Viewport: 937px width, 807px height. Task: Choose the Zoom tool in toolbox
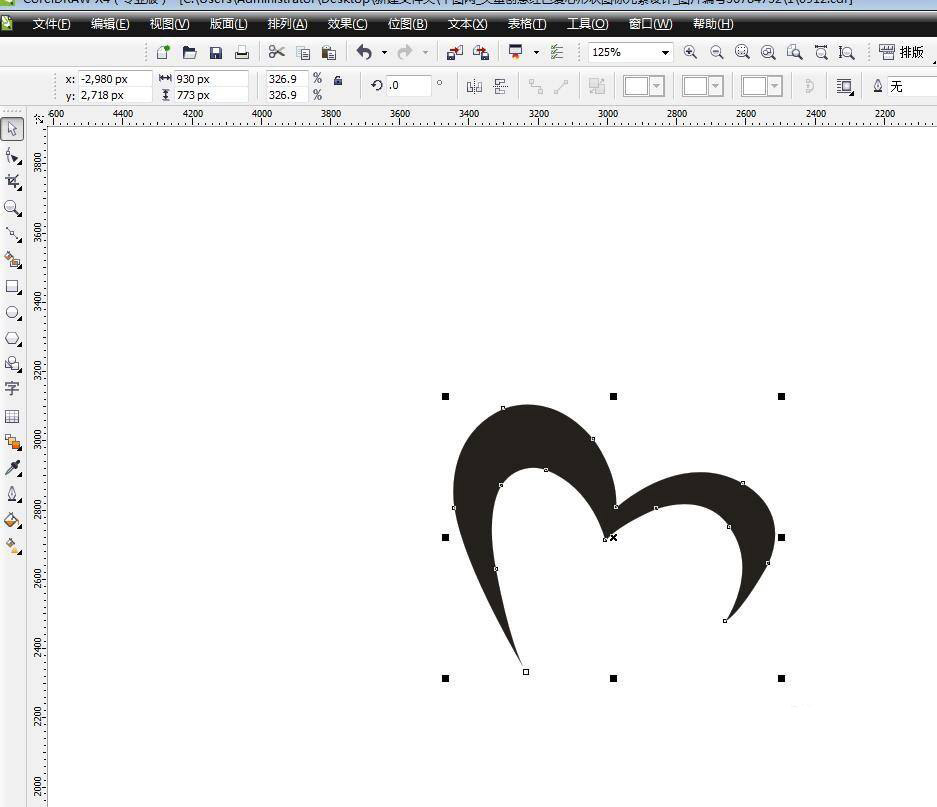[x=12, y=207]
